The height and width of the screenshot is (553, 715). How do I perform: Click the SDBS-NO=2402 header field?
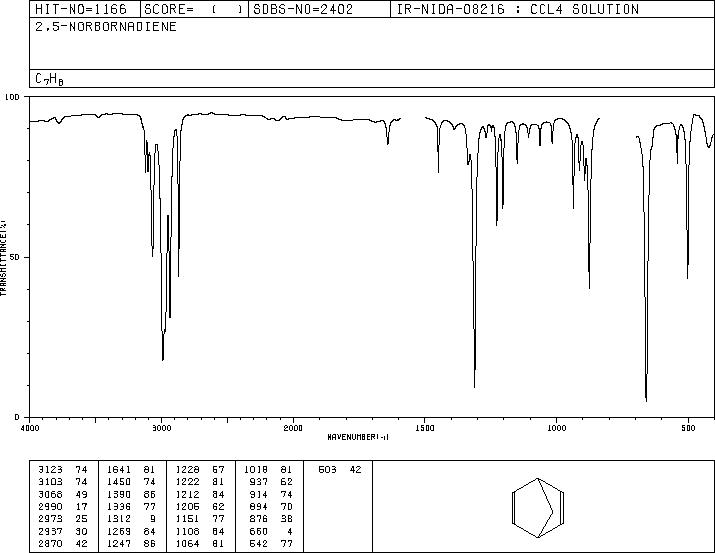point(319,9)
